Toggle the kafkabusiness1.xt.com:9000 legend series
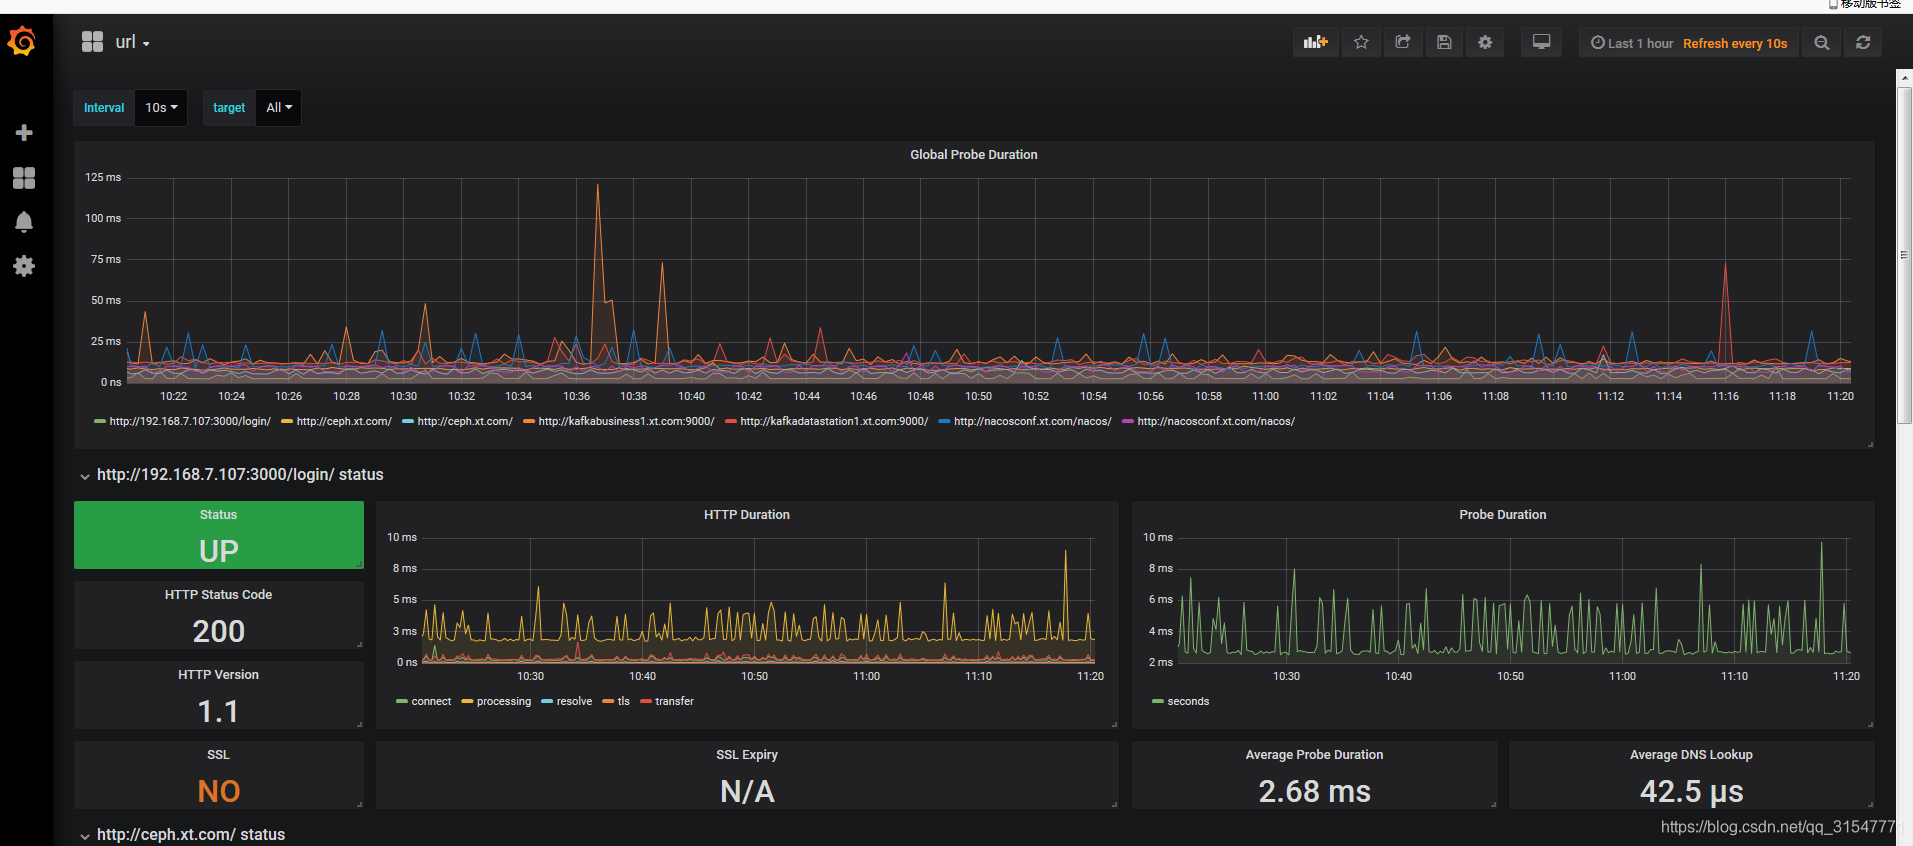The image size is (1913, 846). pyautogui.click(x=626, y=421)
